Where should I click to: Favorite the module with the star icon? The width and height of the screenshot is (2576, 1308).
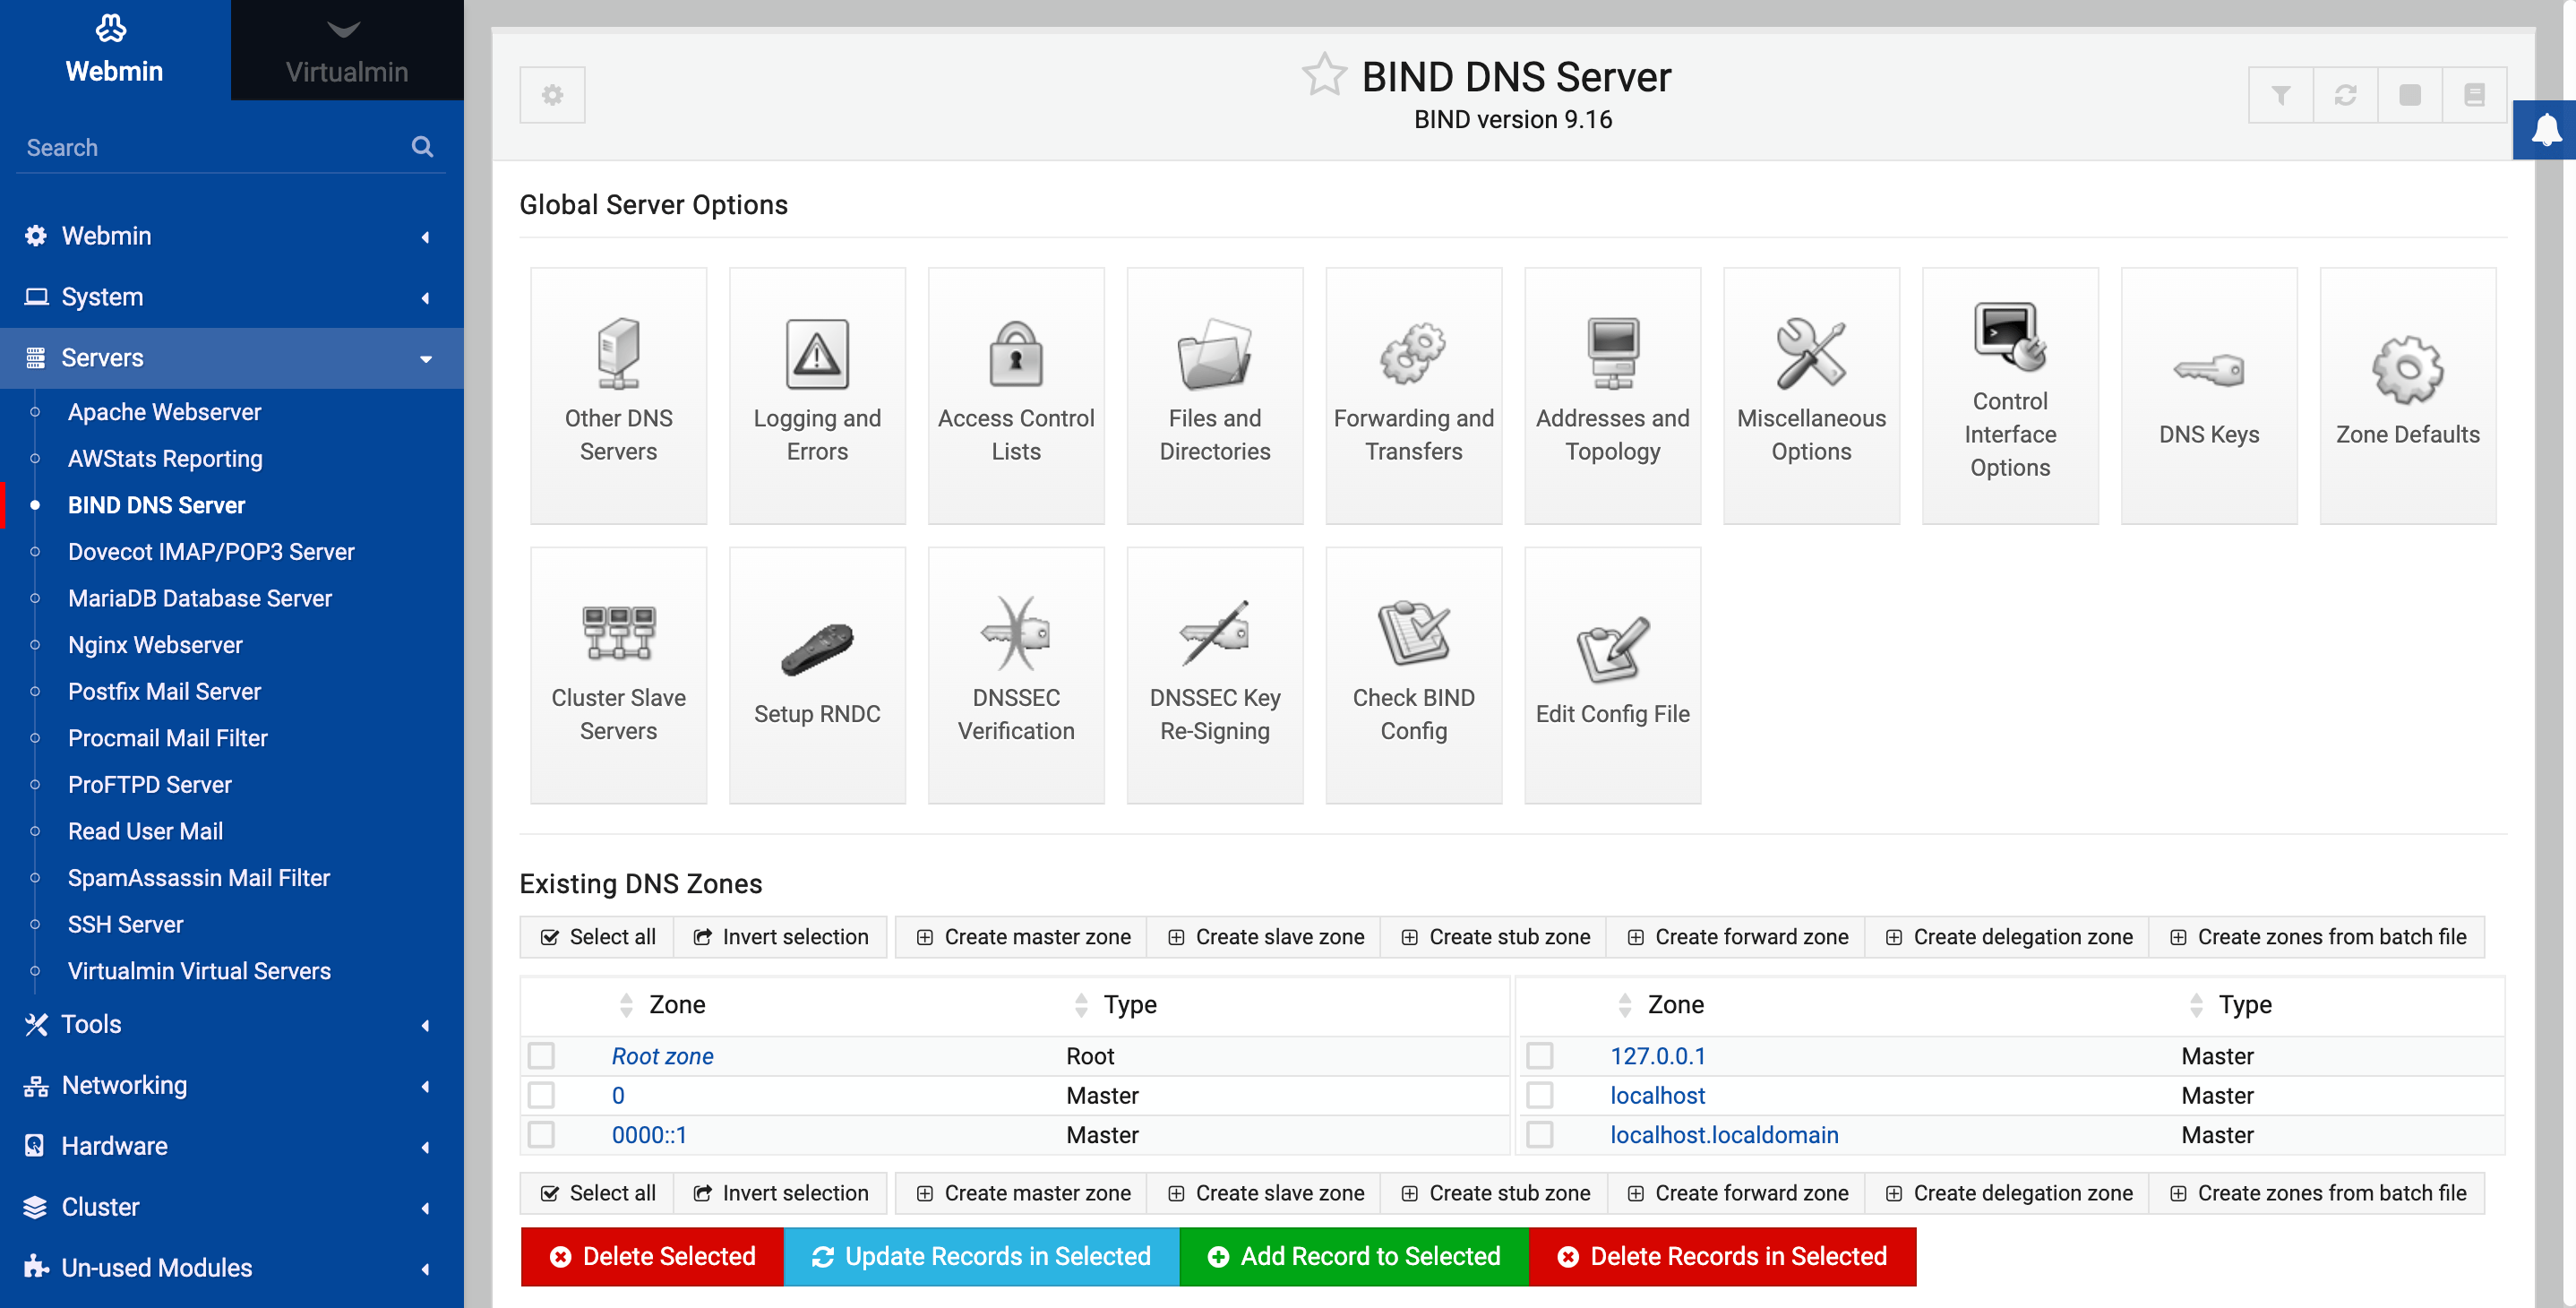point(1323,75)
